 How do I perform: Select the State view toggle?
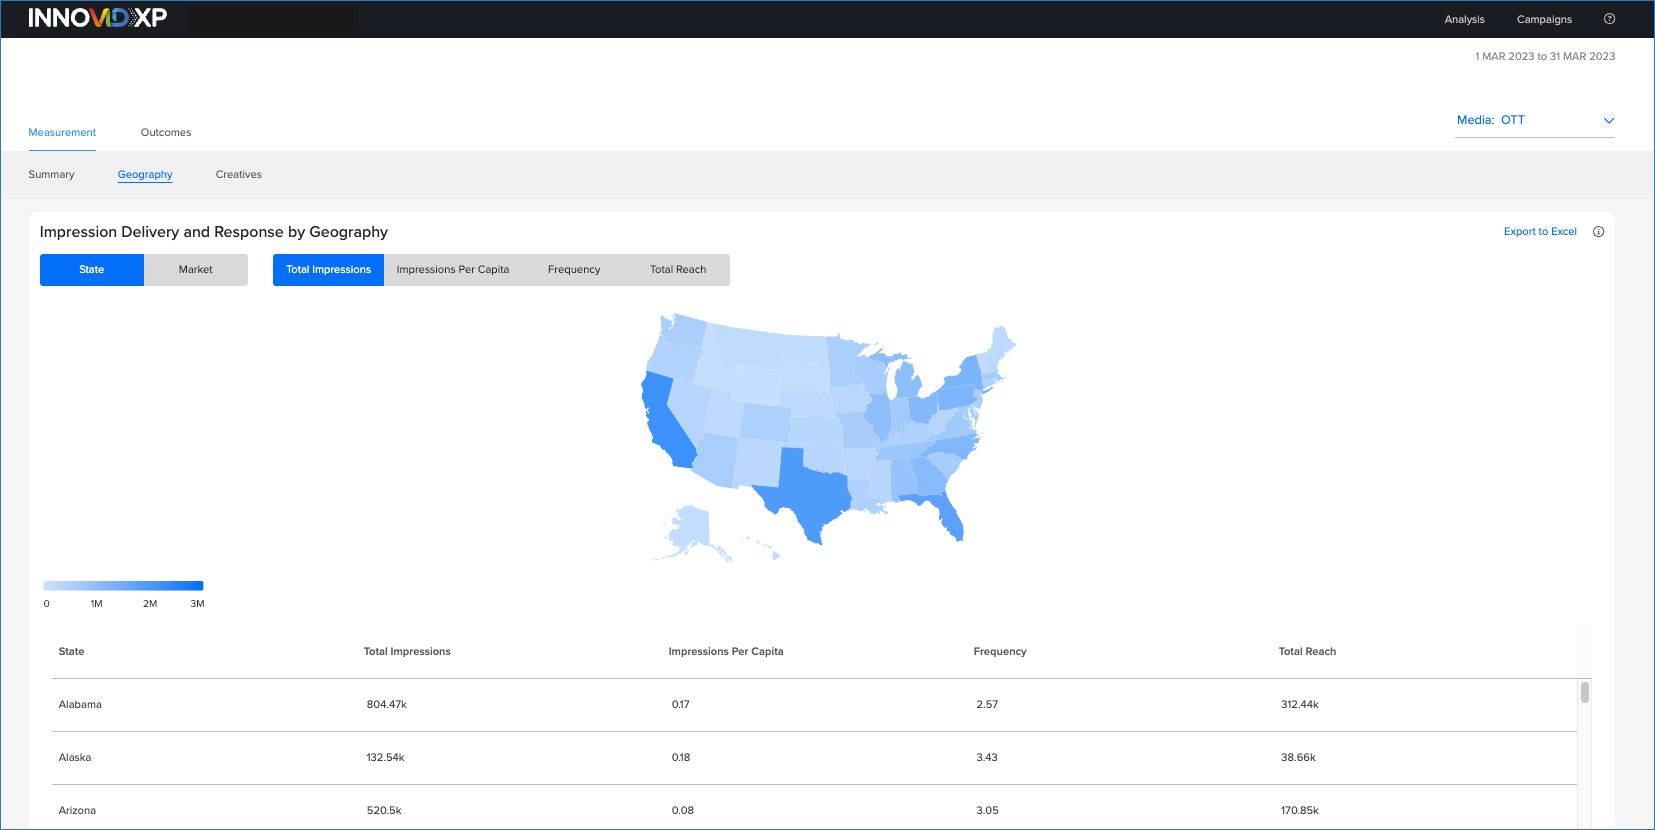click(92, 270)
